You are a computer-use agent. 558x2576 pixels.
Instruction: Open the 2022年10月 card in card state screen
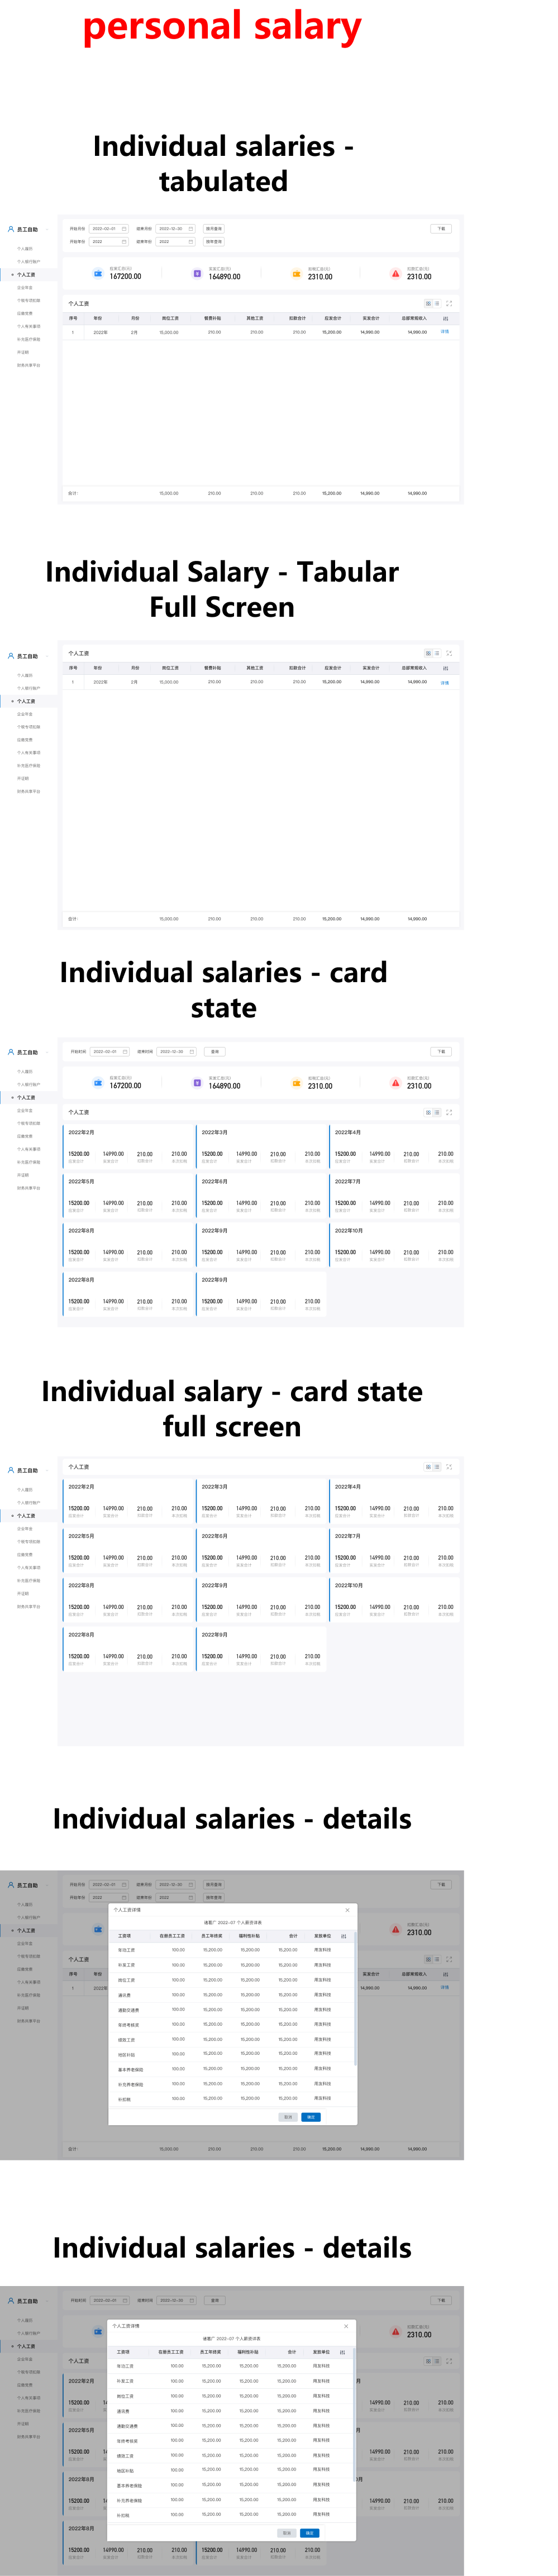coord(394,1246)
